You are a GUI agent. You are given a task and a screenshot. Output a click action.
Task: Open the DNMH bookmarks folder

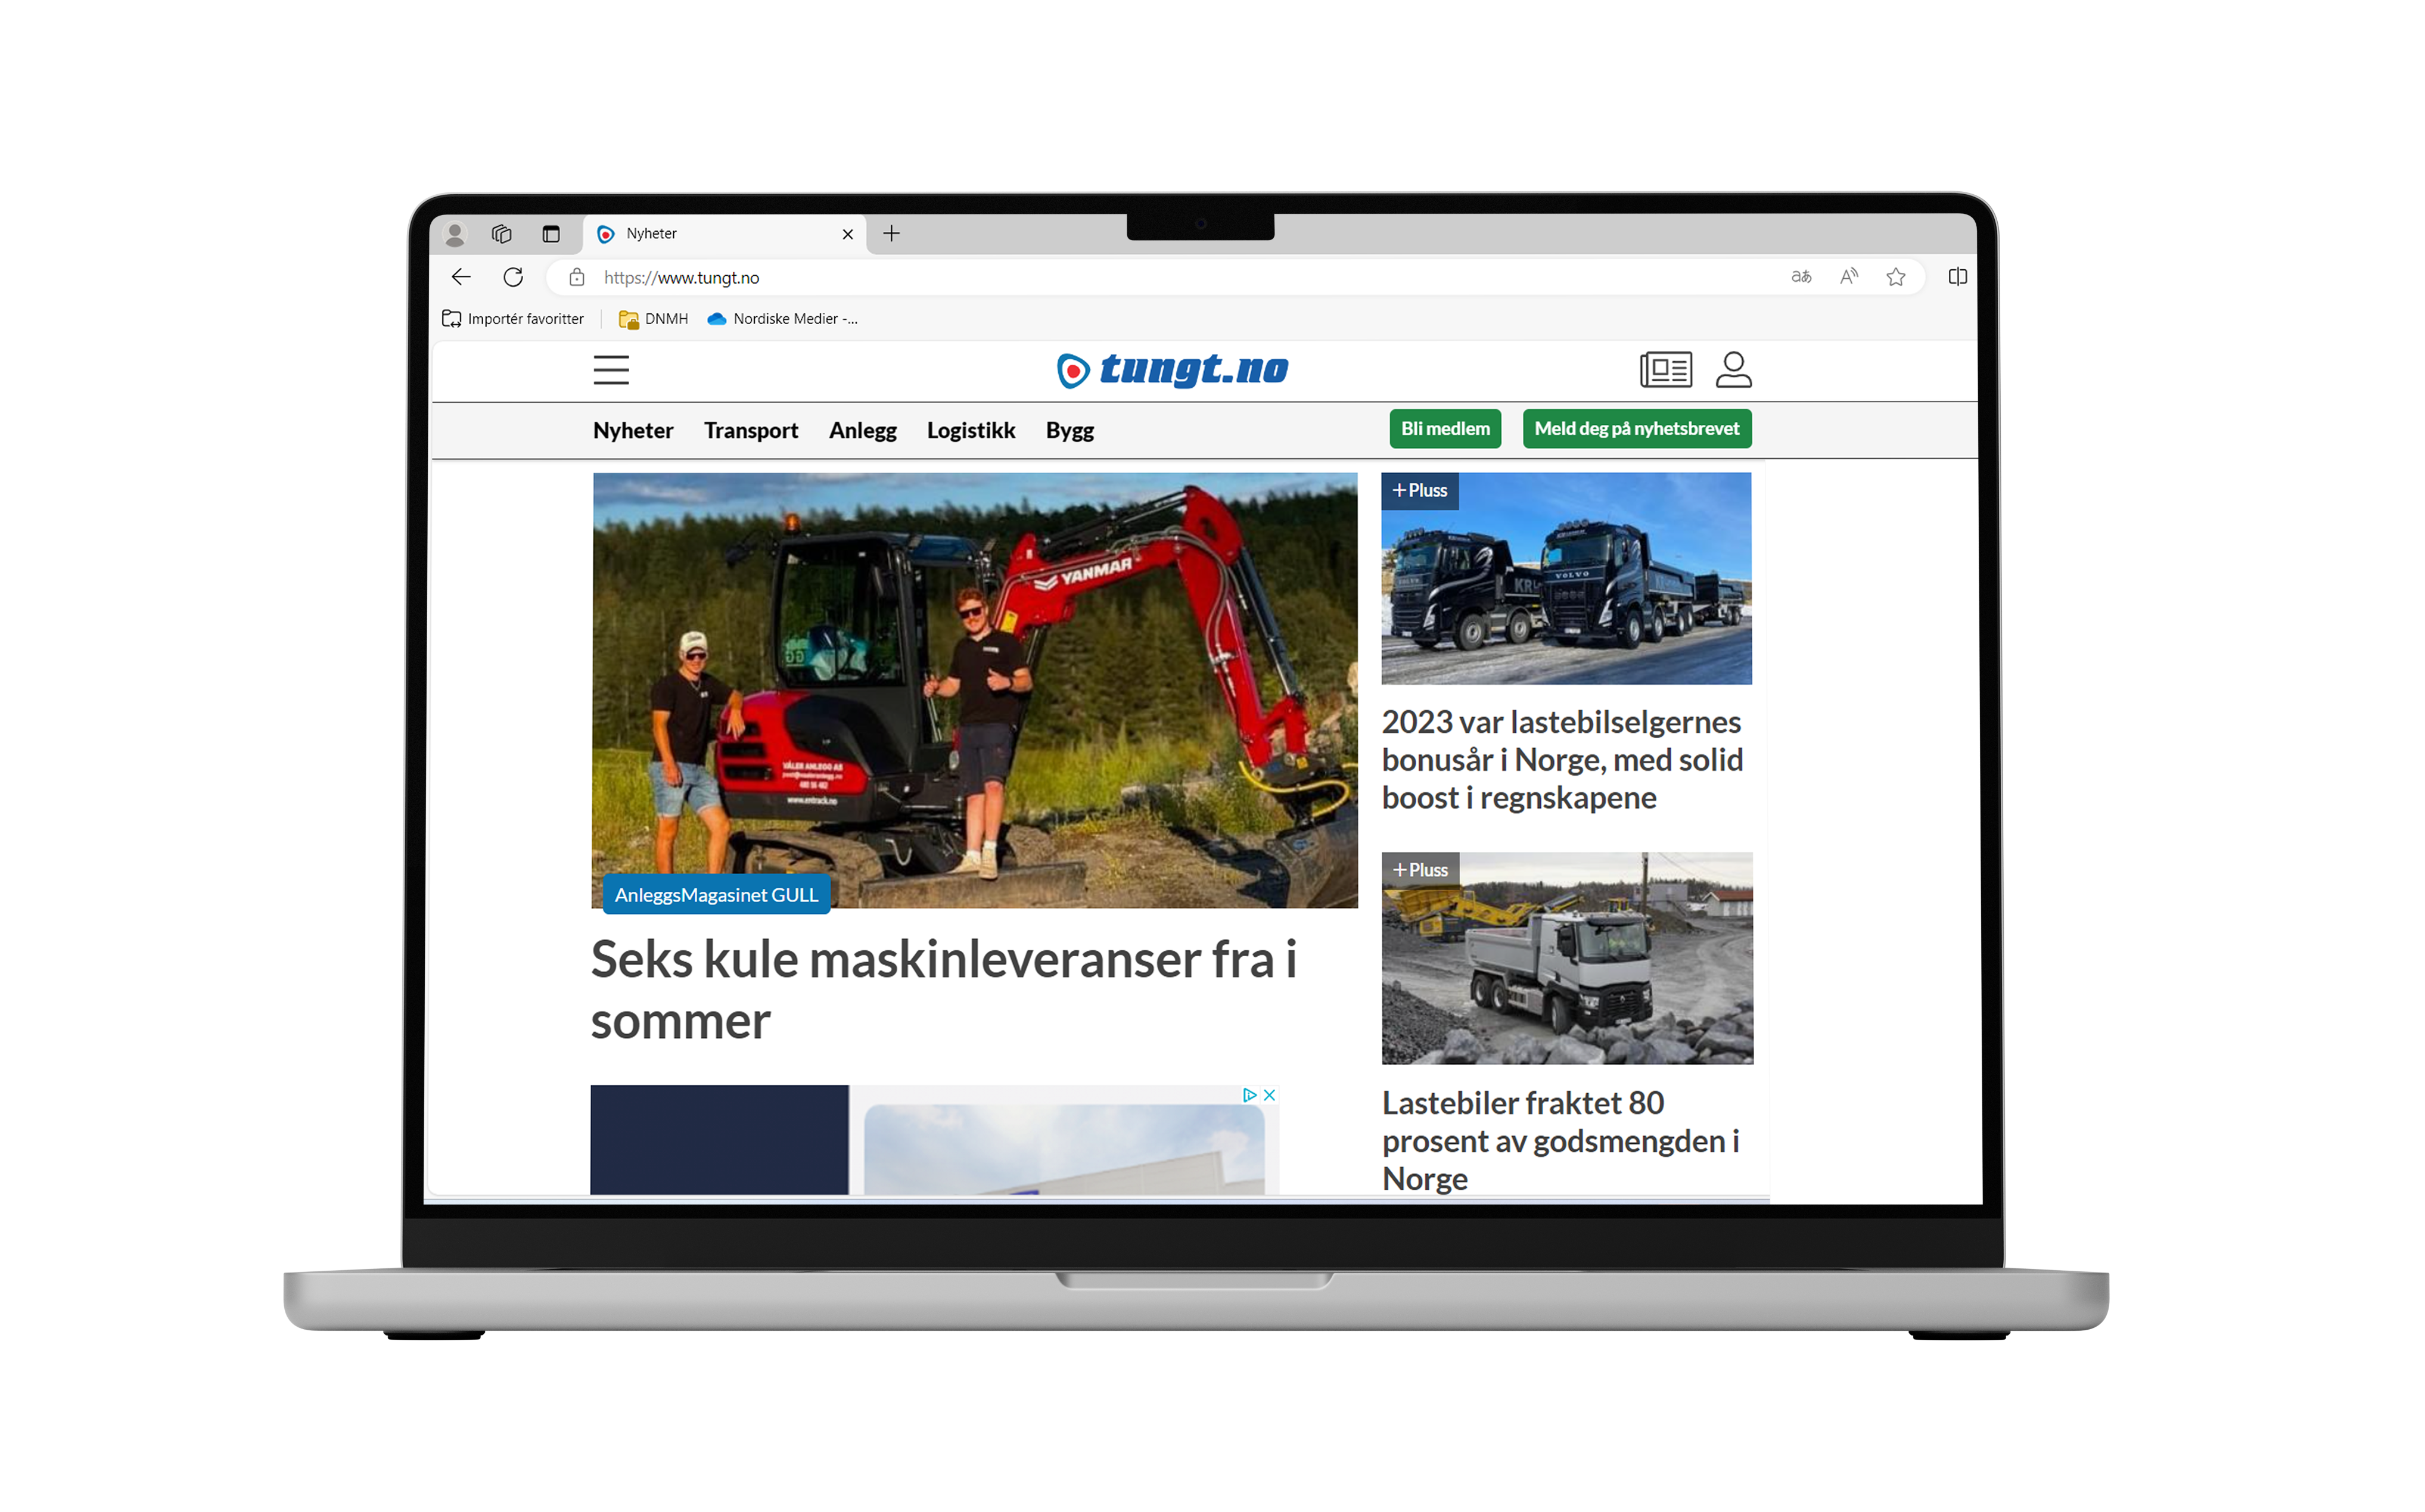click(654, 319)
